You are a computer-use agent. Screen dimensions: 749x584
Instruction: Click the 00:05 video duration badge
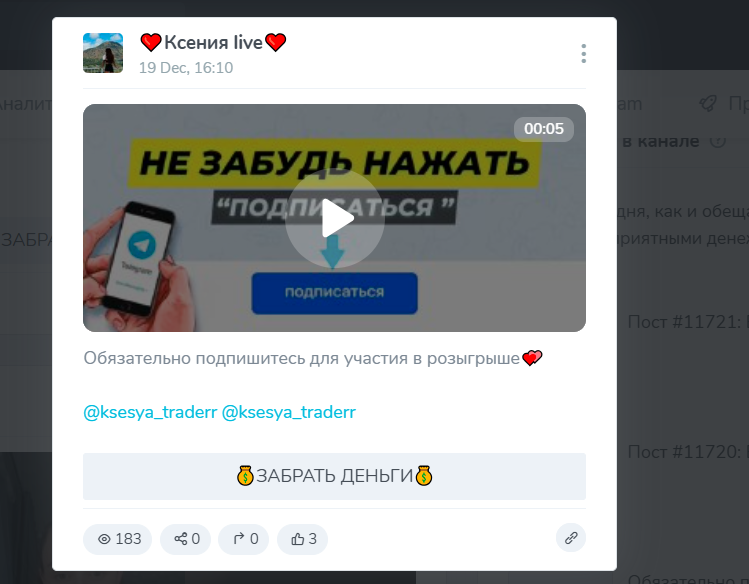coord(544,129)
